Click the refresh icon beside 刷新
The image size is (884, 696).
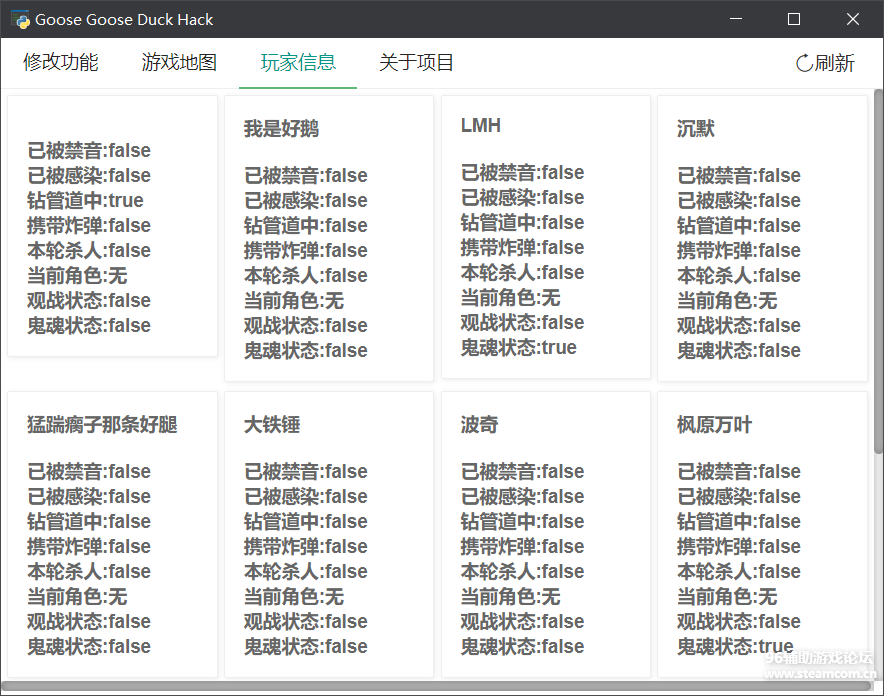(804, 63)
